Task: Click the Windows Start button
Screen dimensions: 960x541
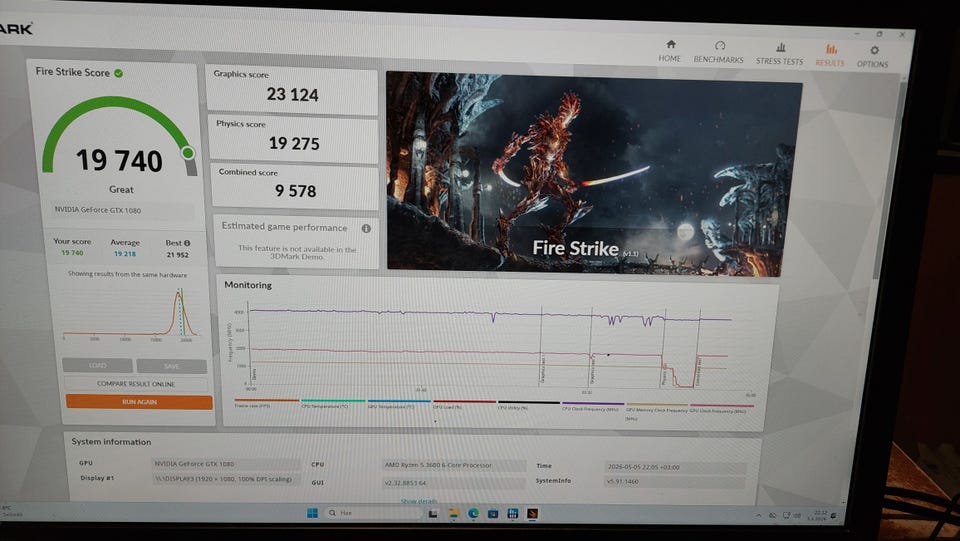Action: pos(312,513)
